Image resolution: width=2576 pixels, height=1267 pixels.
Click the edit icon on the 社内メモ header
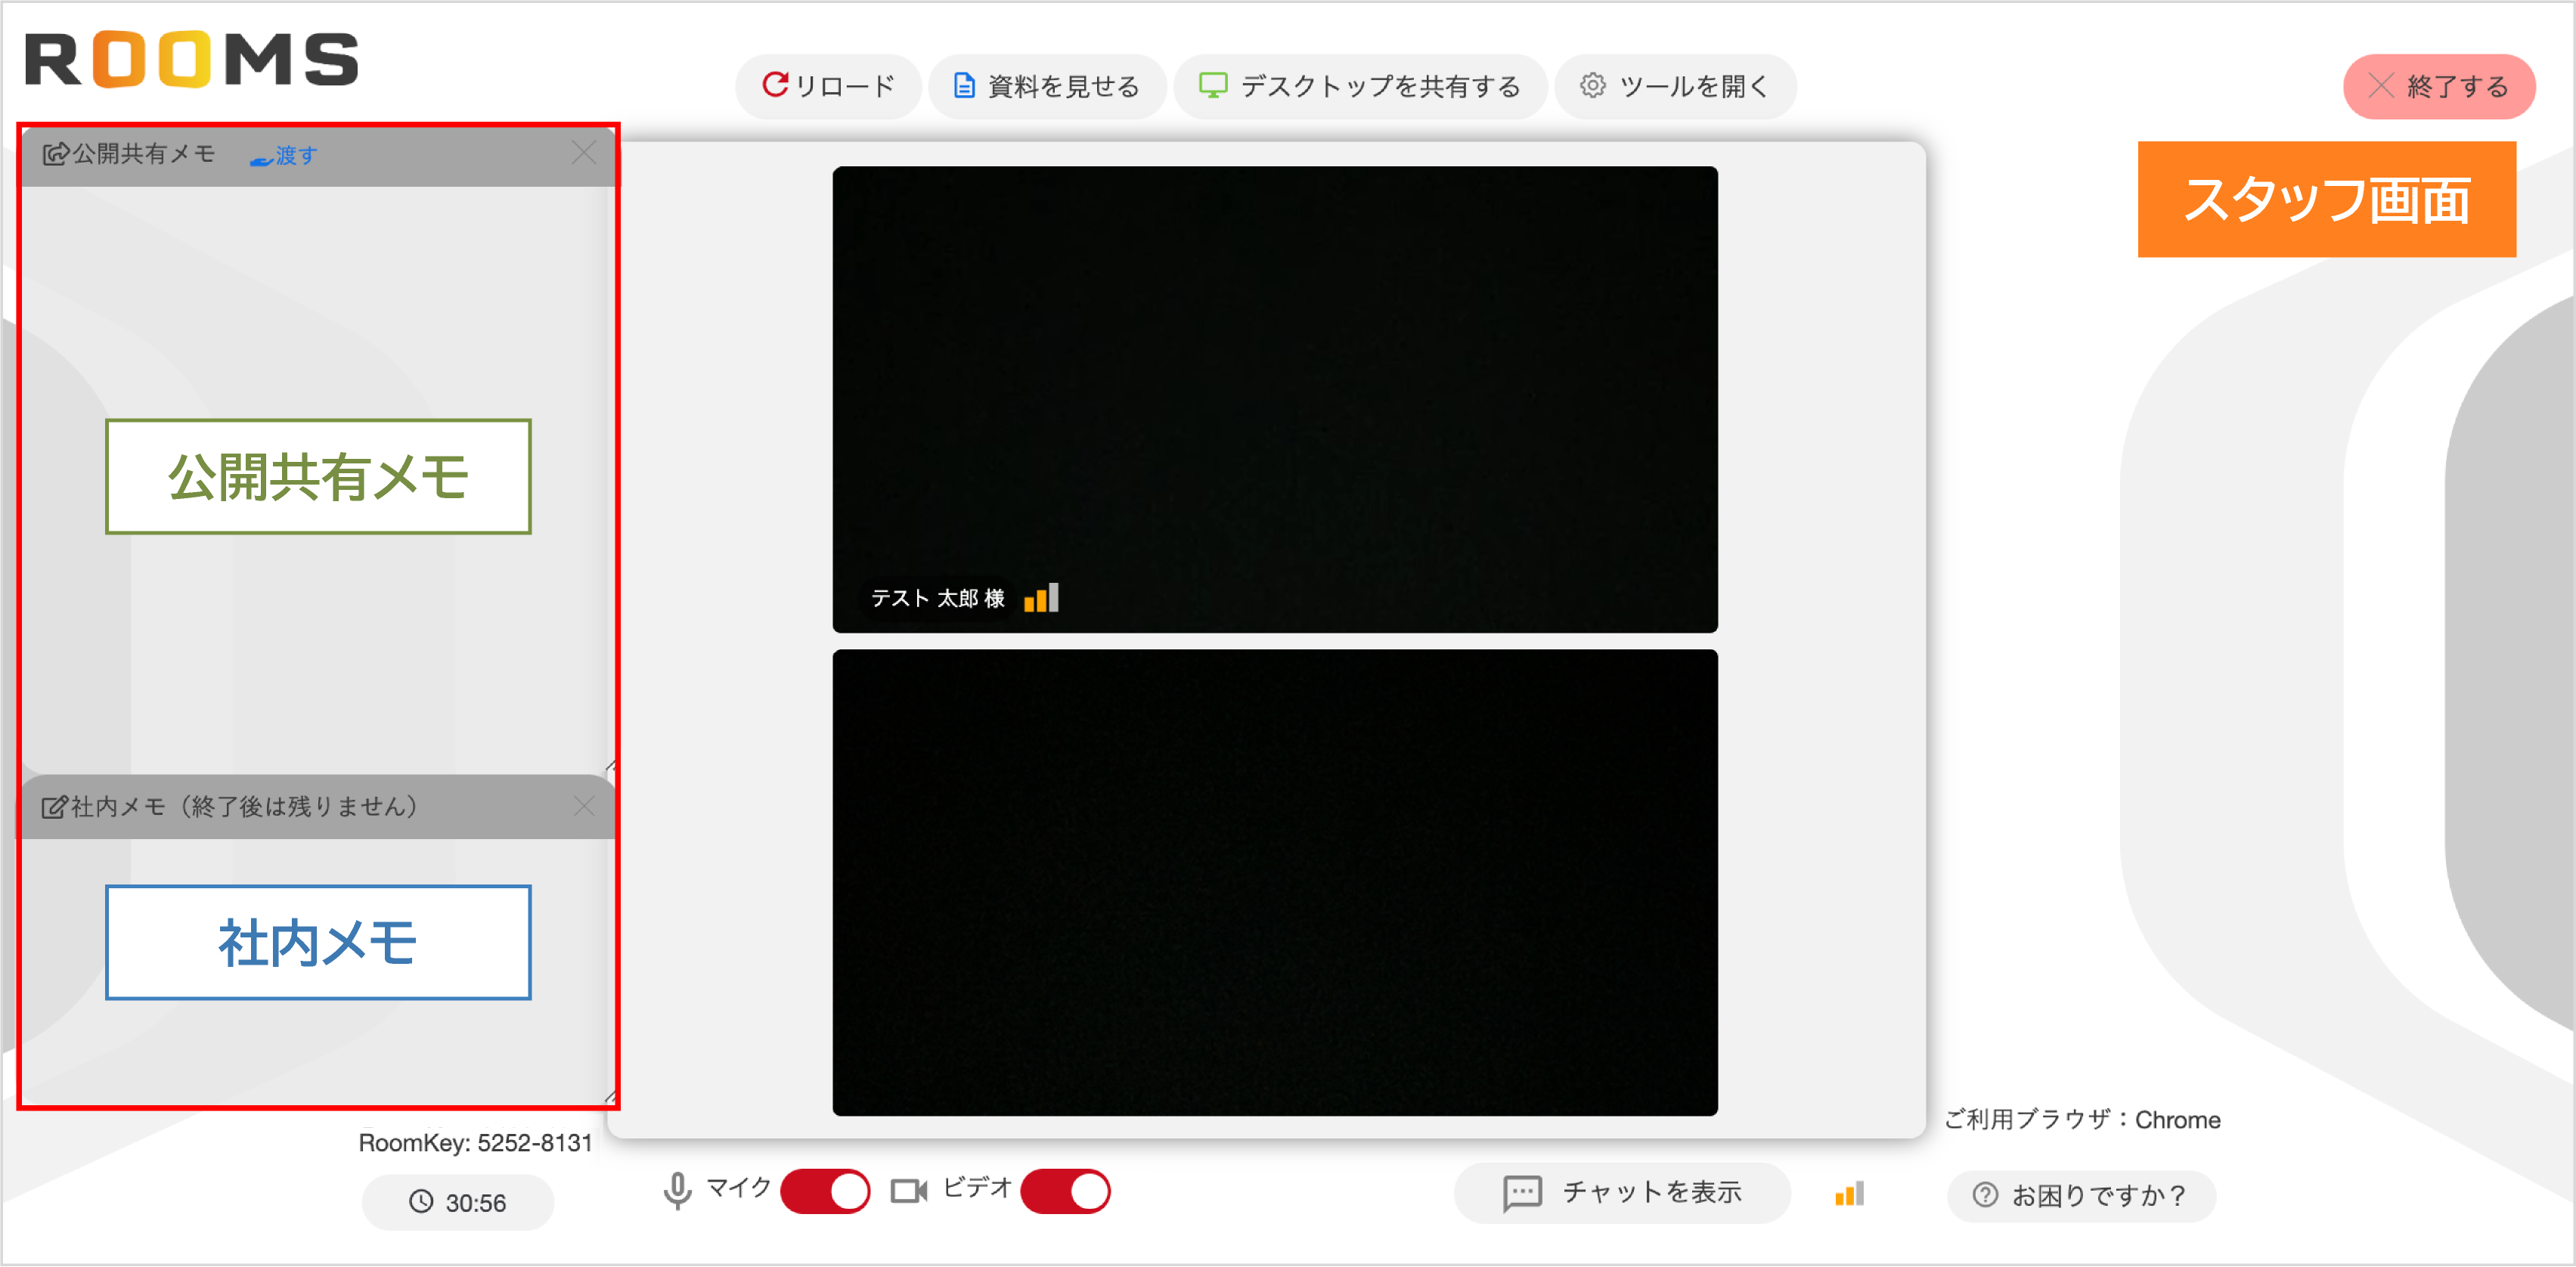click(55, 806)
